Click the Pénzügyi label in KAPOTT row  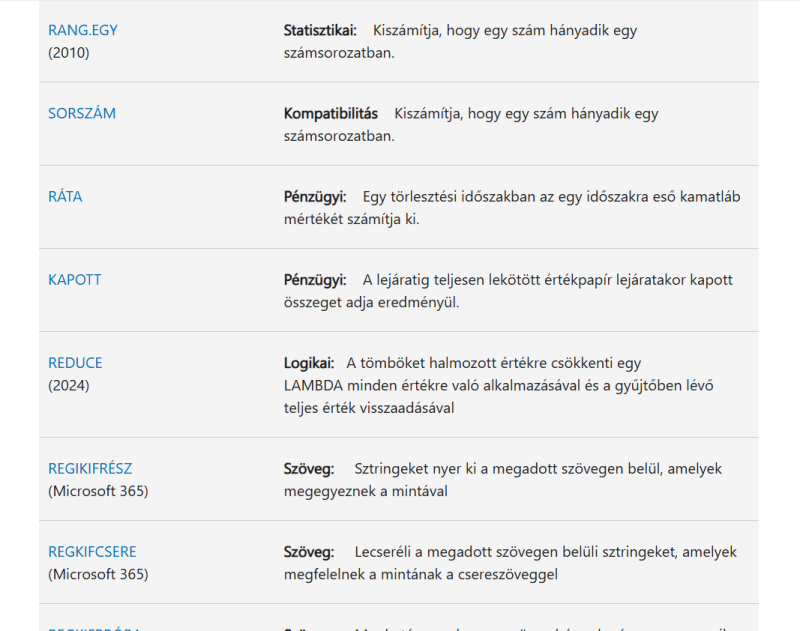tap(315, 280)
